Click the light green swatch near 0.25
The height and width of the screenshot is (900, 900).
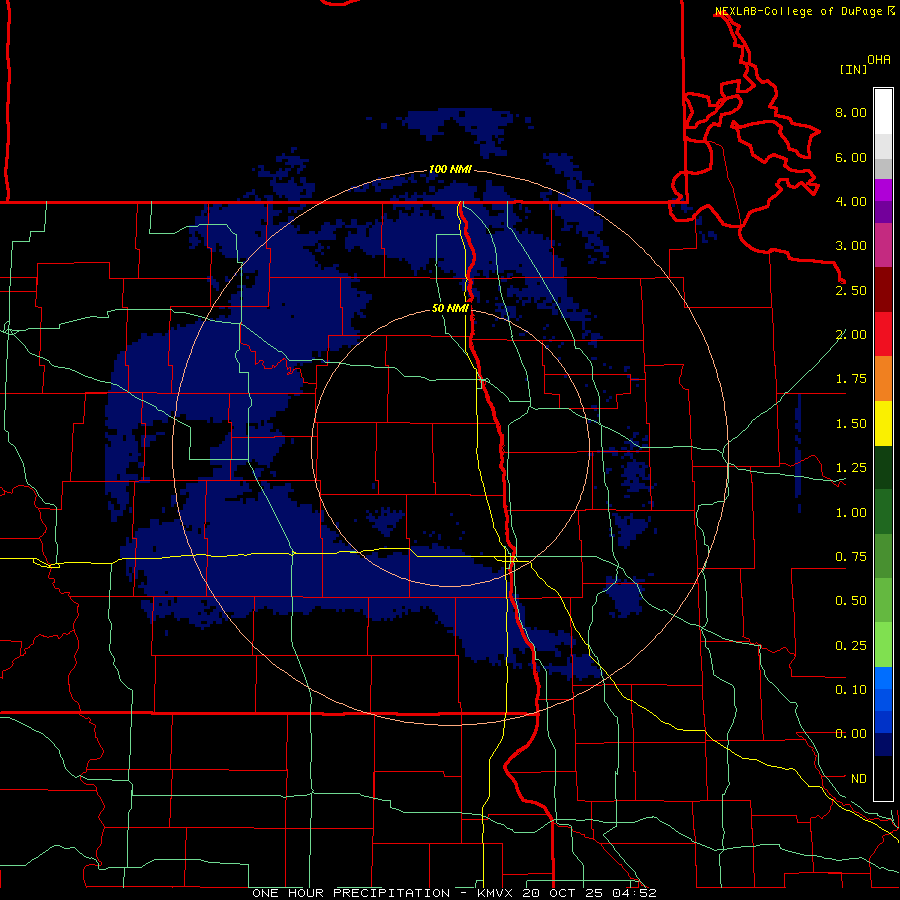pyautogui.click(x=883, y=645)
